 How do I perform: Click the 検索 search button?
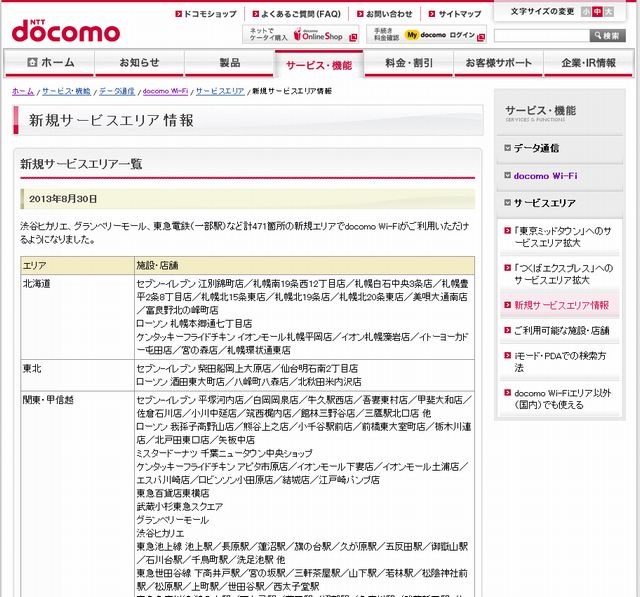pos(607,36)
